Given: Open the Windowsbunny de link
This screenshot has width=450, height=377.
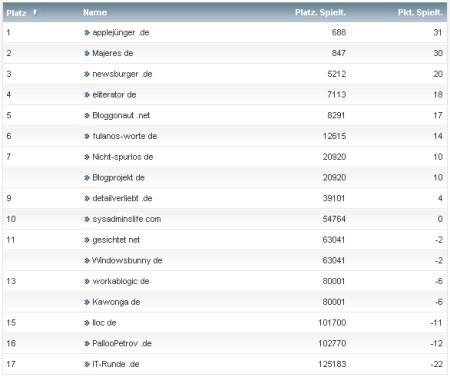Looking at the screenshot, I should tap(127, 260).
